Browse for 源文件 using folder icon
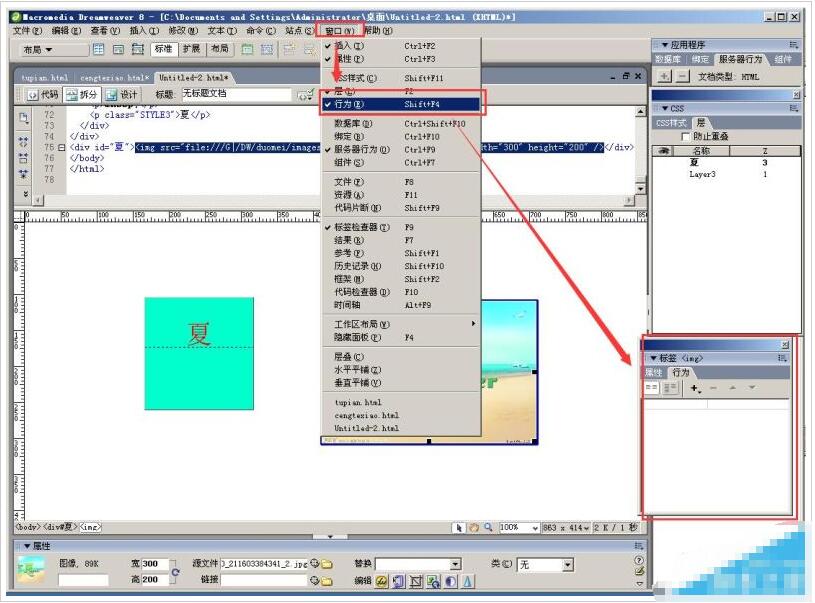Viewport: 815px width, 603px height. [326, 564]
